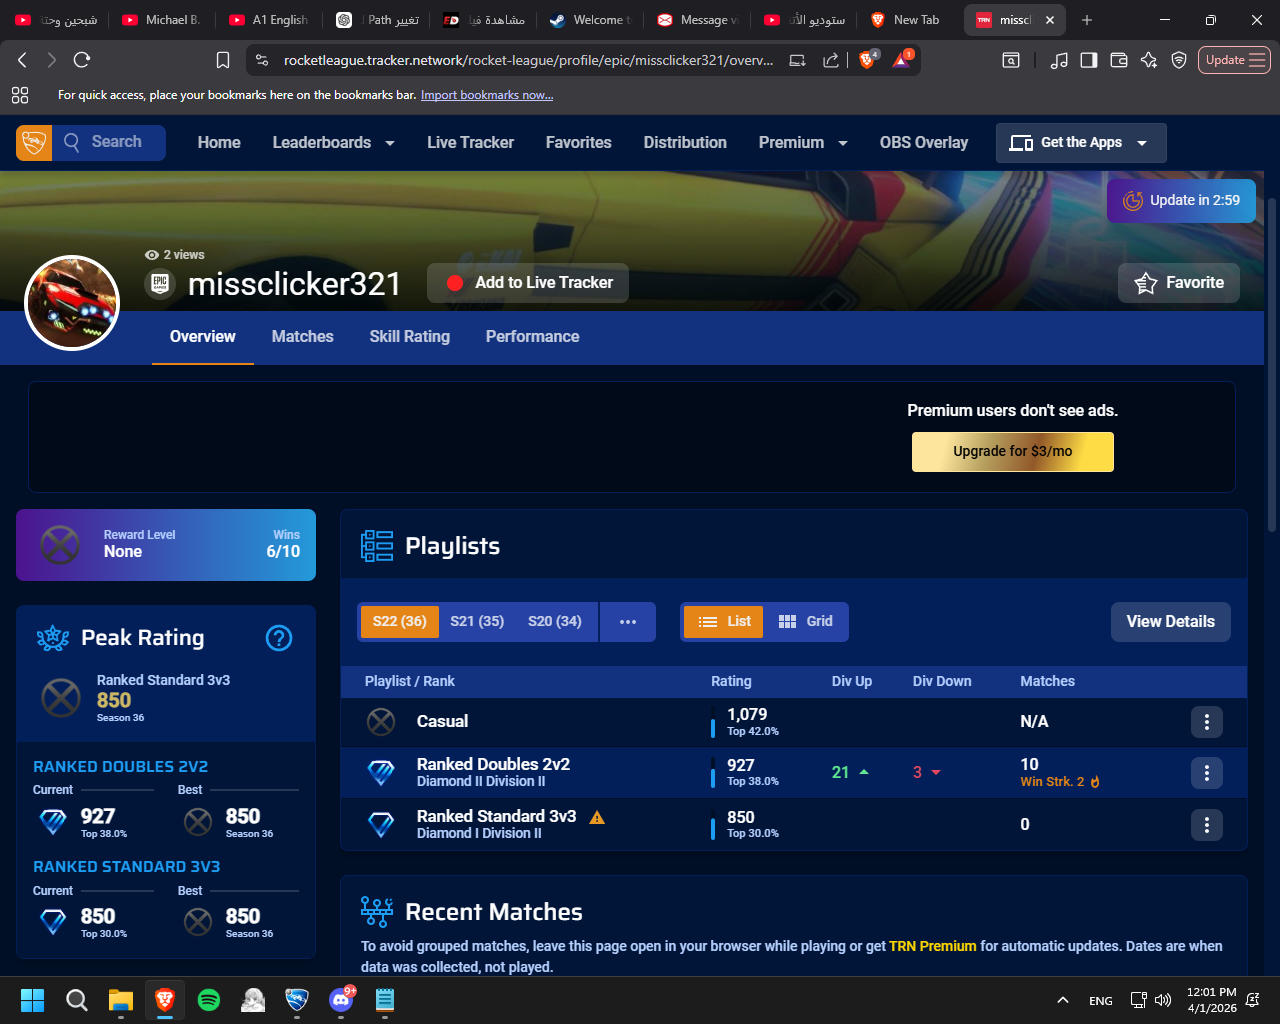Open options menu for Ranked Doubles 2v2 row

[1207, 773]
